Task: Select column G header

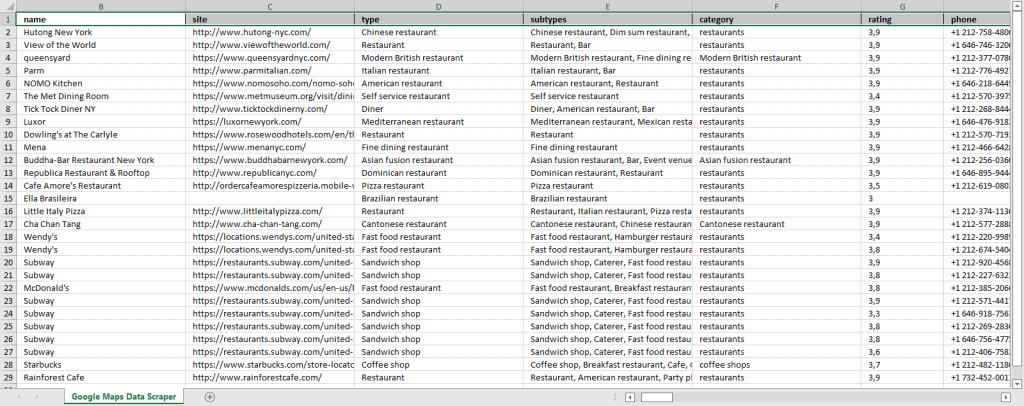Action: [x=903, y=7]
